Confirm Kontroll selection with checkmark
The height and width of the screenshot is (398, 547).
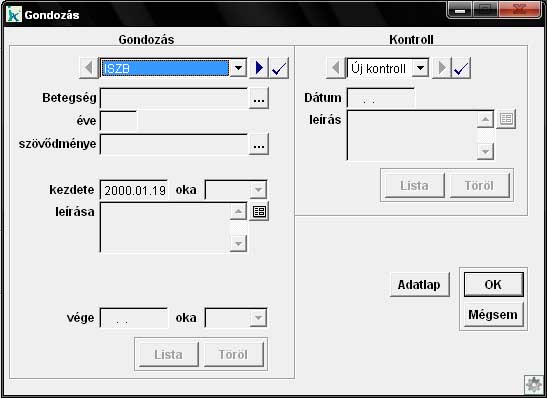pyautogui.click(x=461, y=68)
